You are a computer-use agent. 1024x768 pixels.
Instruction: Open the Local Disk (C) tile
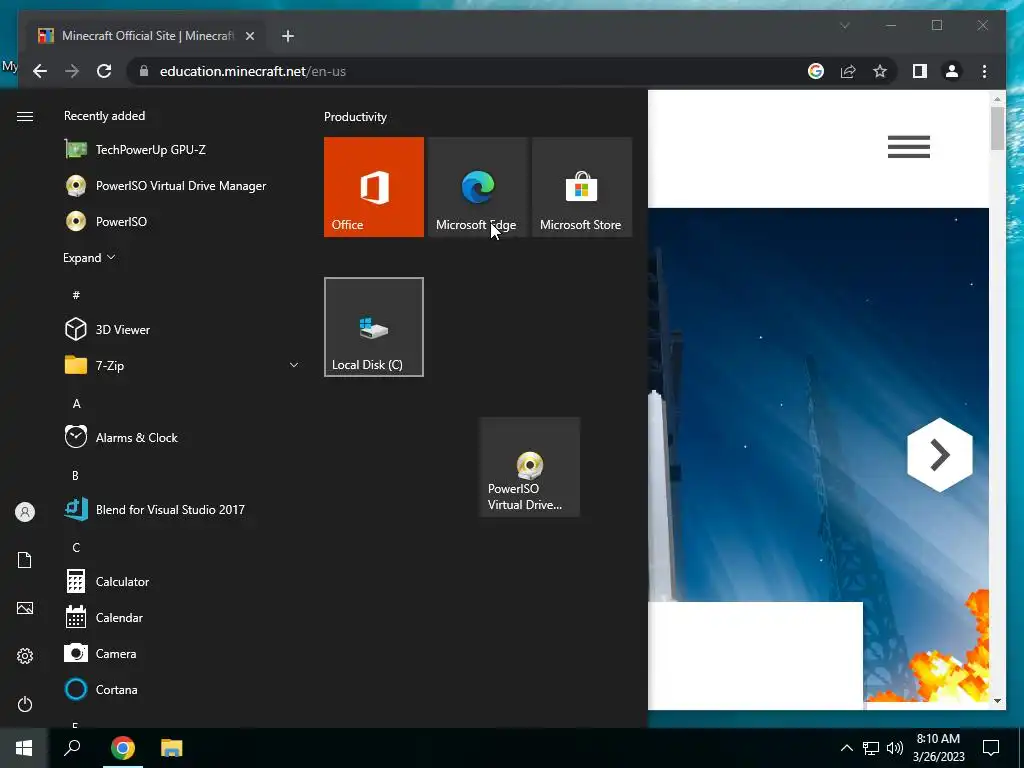(x=374, y=327)
